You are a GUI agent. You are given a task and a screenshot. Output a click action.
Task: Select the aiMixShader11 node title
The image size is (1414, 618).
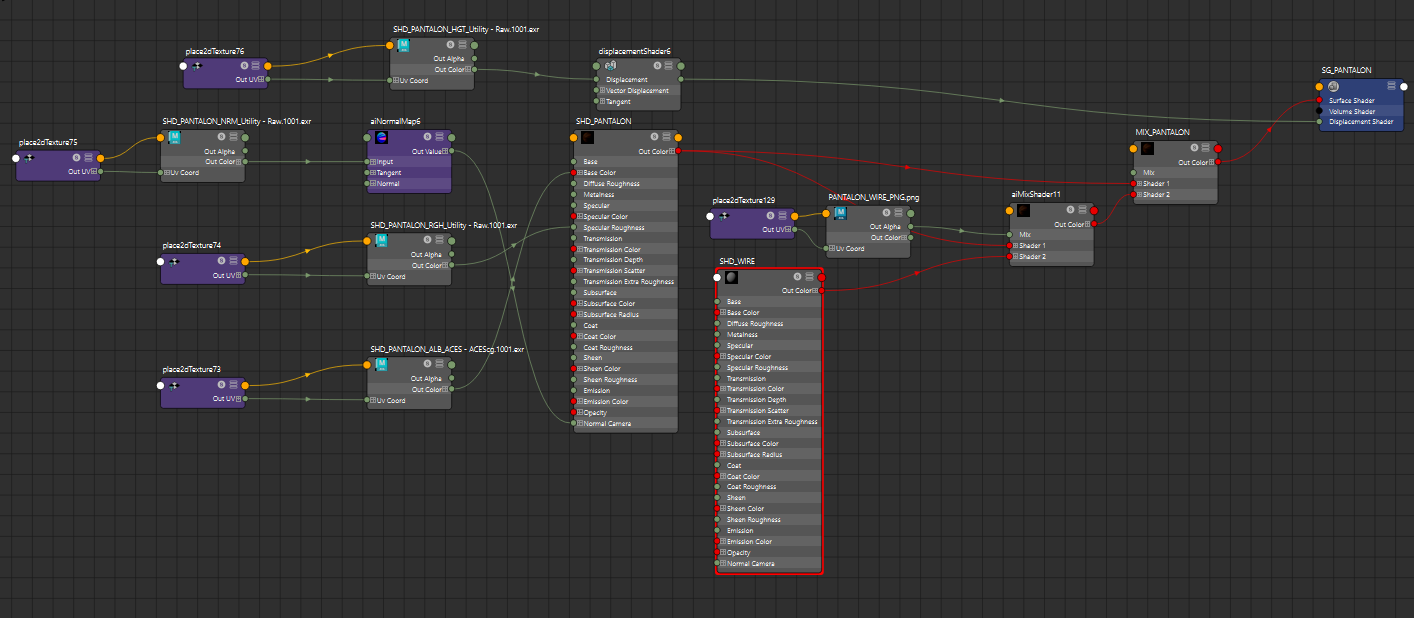(1036, 194)
